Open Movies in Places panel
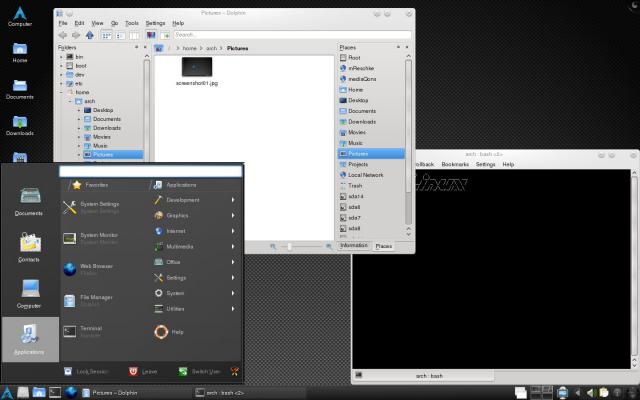This screenshot has height=400, width=640. [353, 132]
